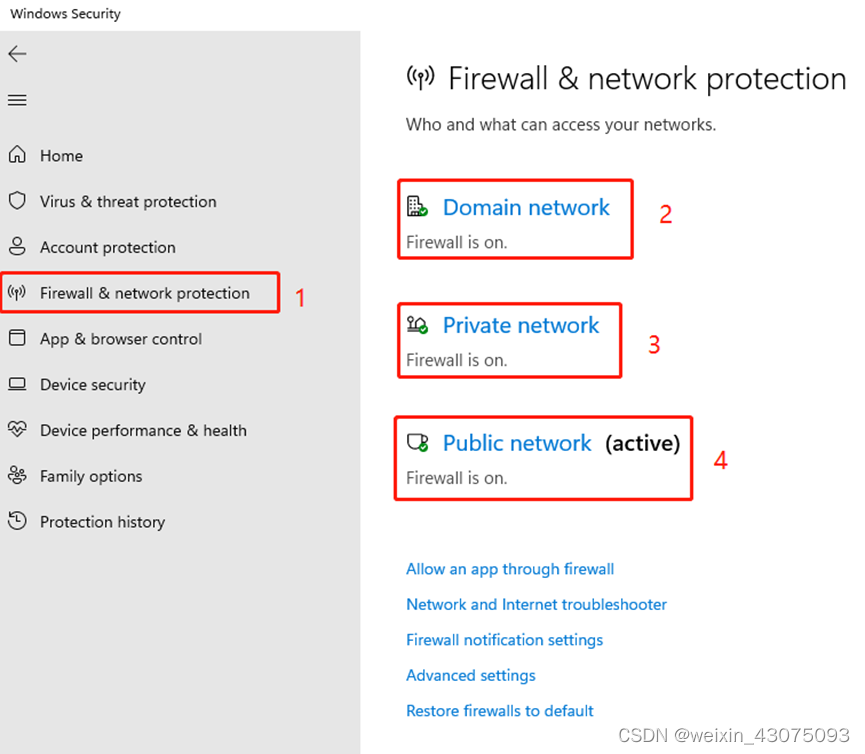Open Network and Internet troubleshooter
865x754 pixels.
[x=536, y=604]
